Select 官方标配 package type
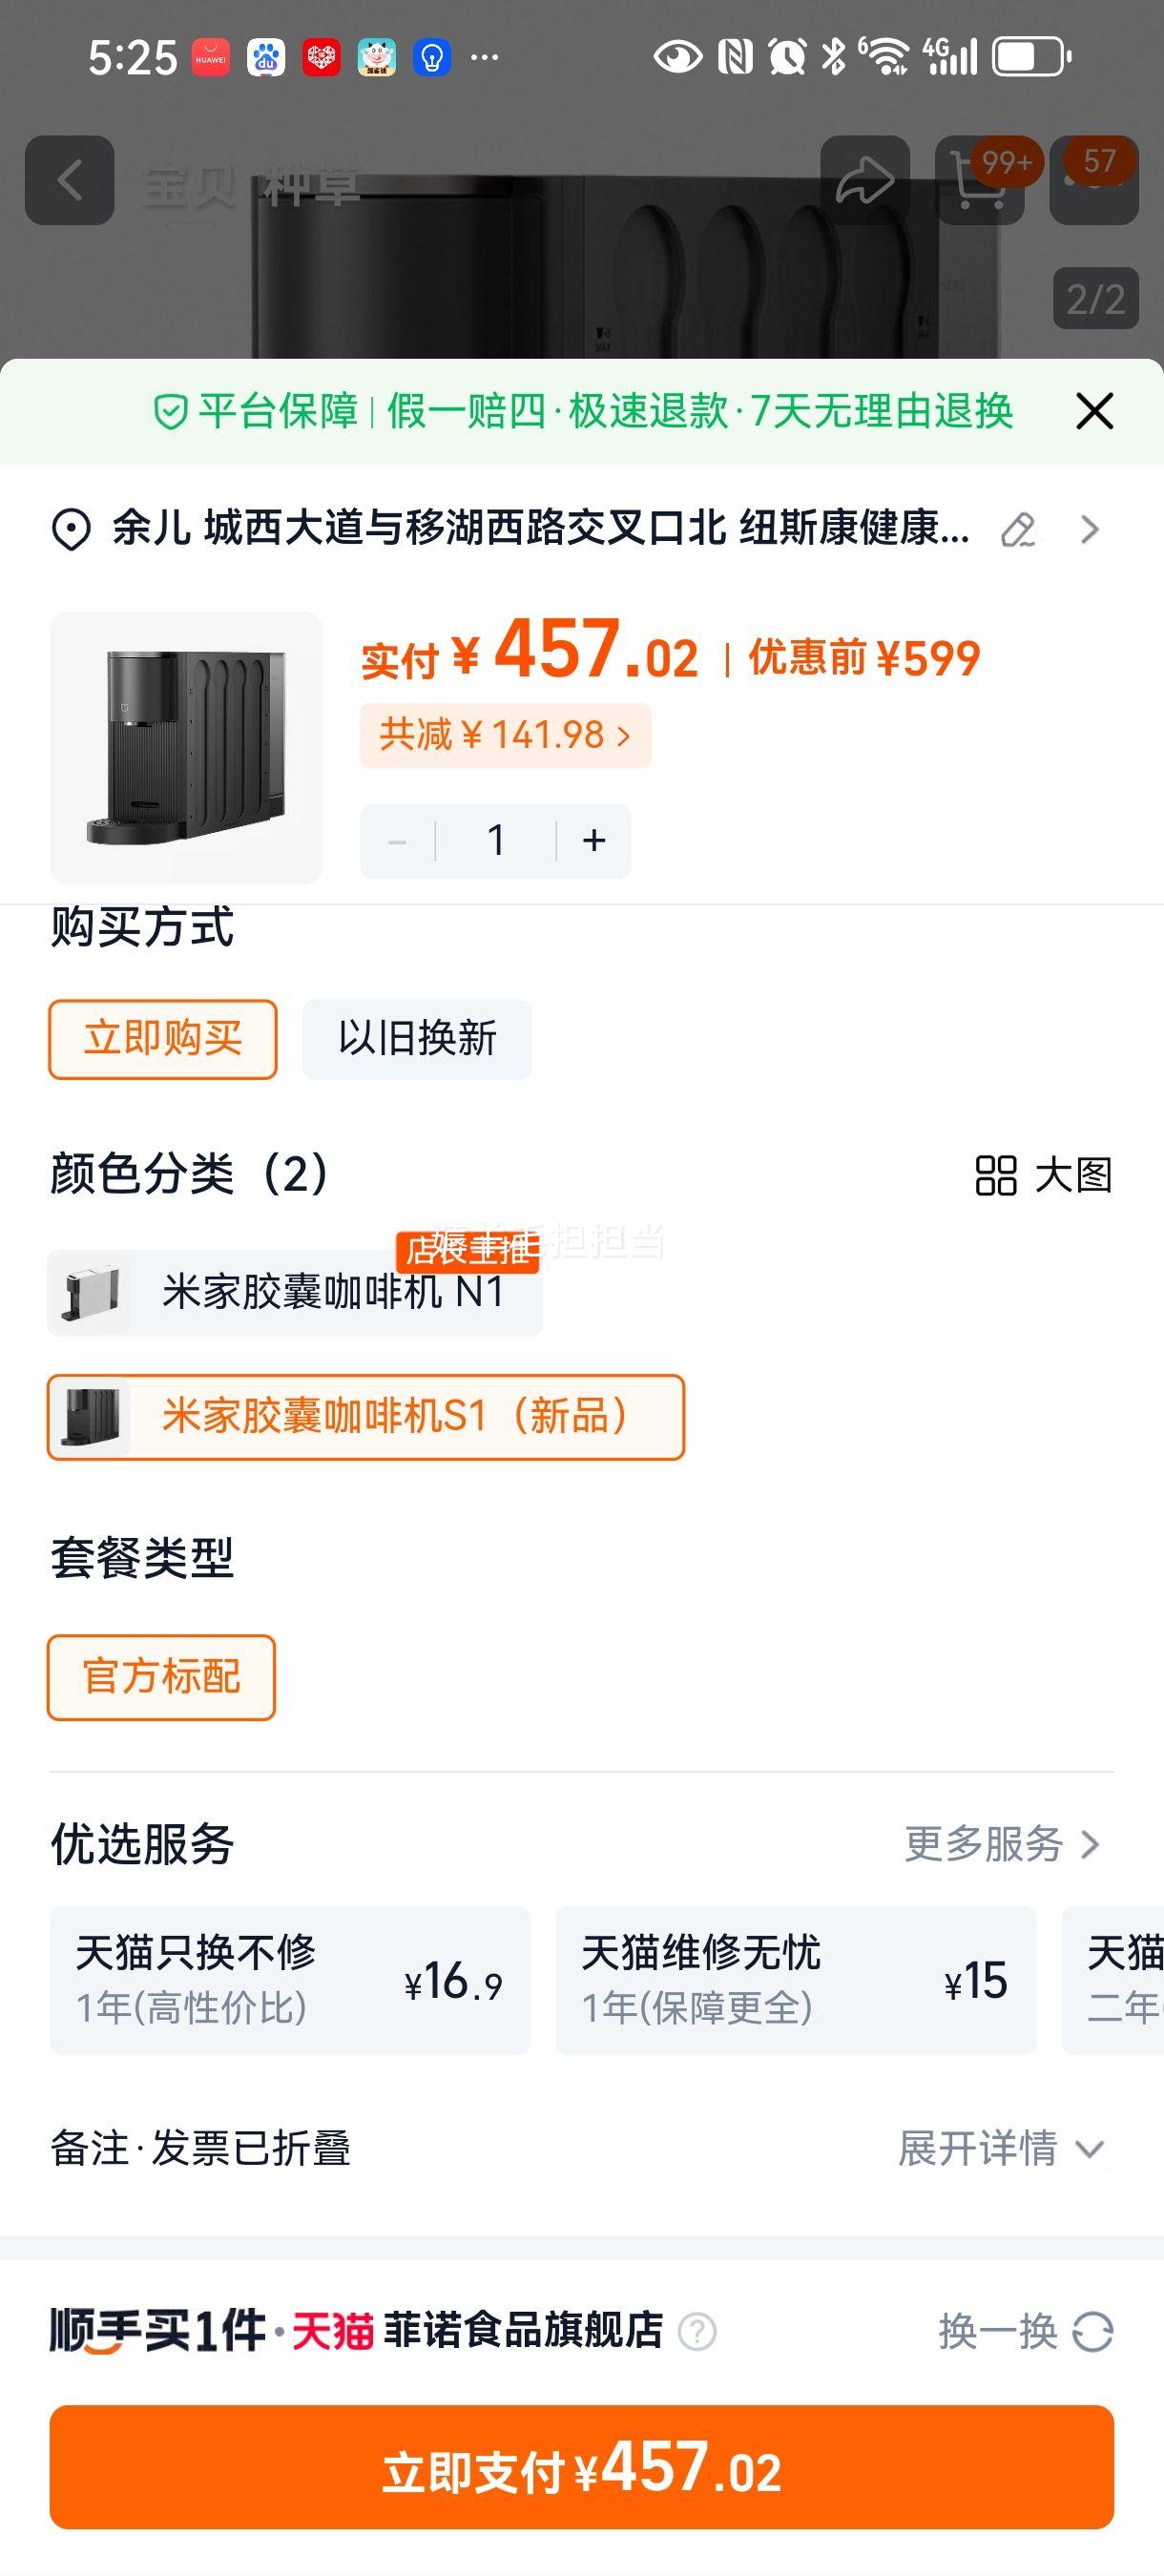This screenshot has height=2576, width=1164. pos(161,1677)
